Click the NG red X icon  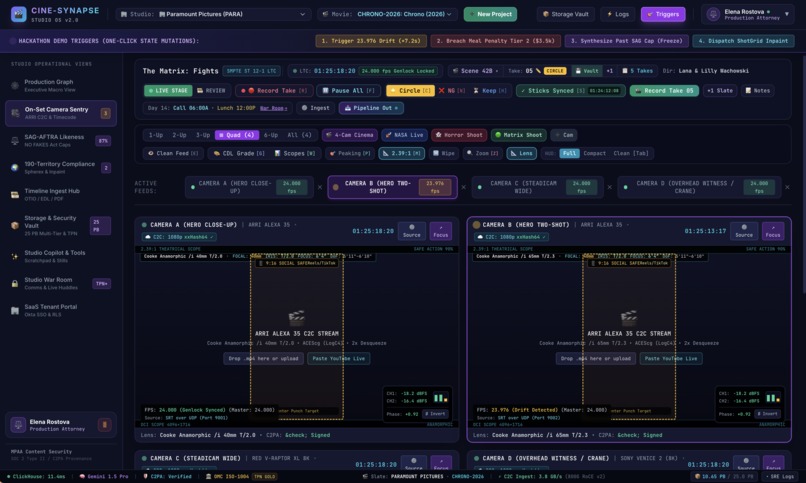point(441,90)
